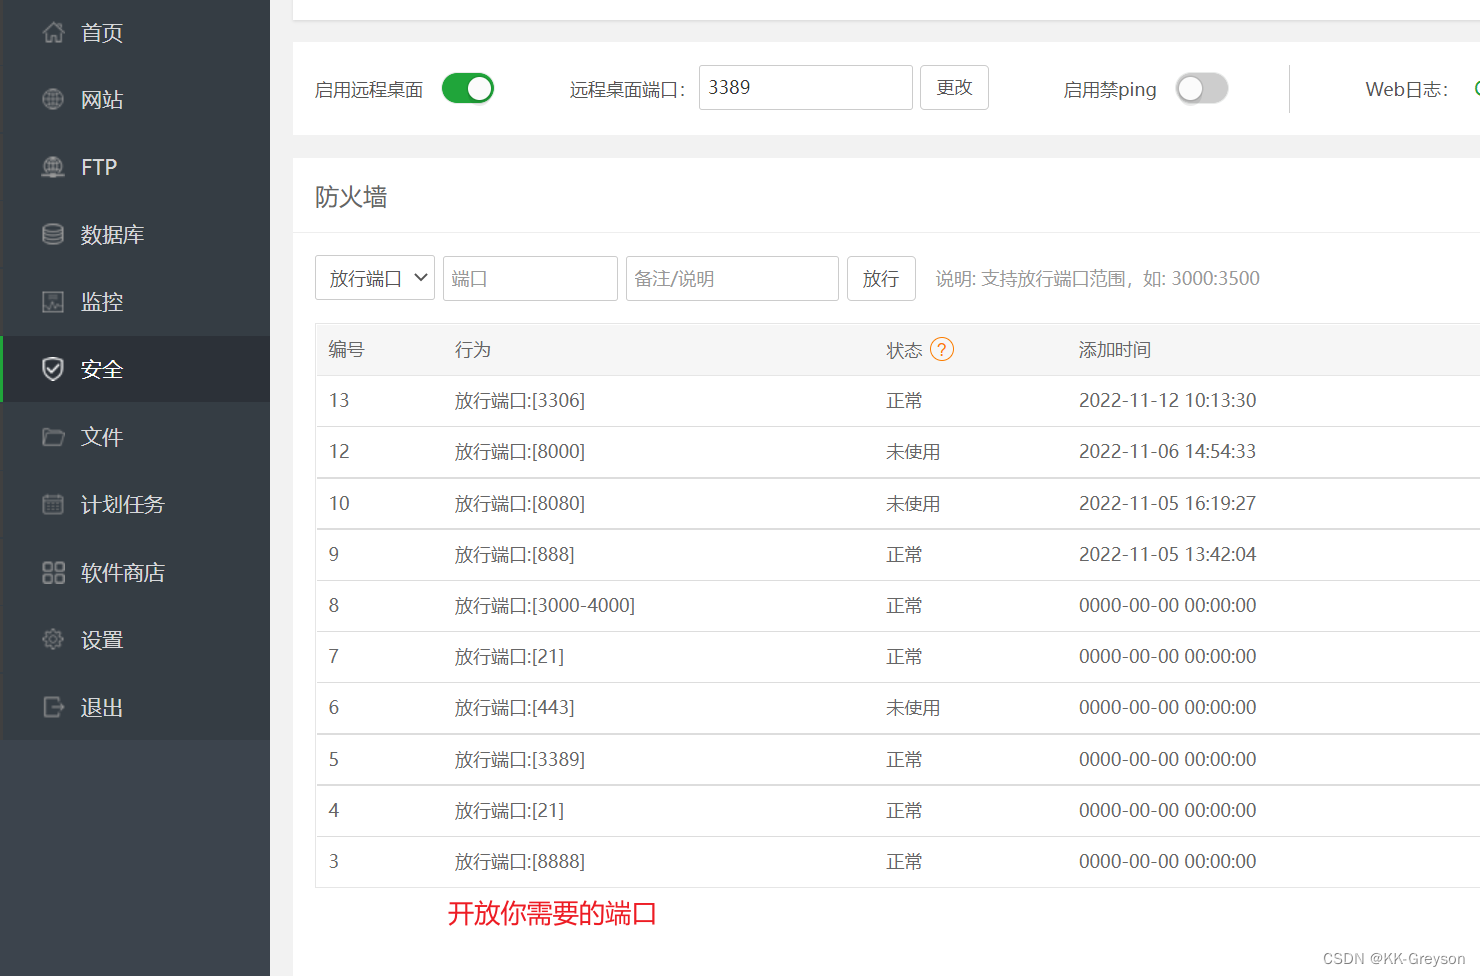
Task: Enable the 启用禁ping switch
Action: [1202, 88]
